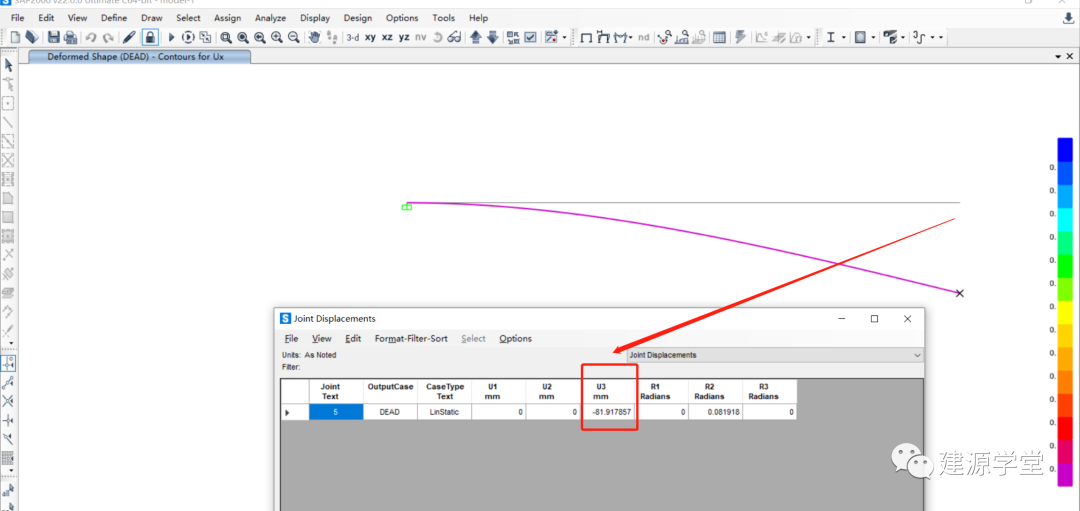Viewport: 1080px width, 511px height.
Task: Click the LinStatic CaseType cell
Action: coord(445,413)
